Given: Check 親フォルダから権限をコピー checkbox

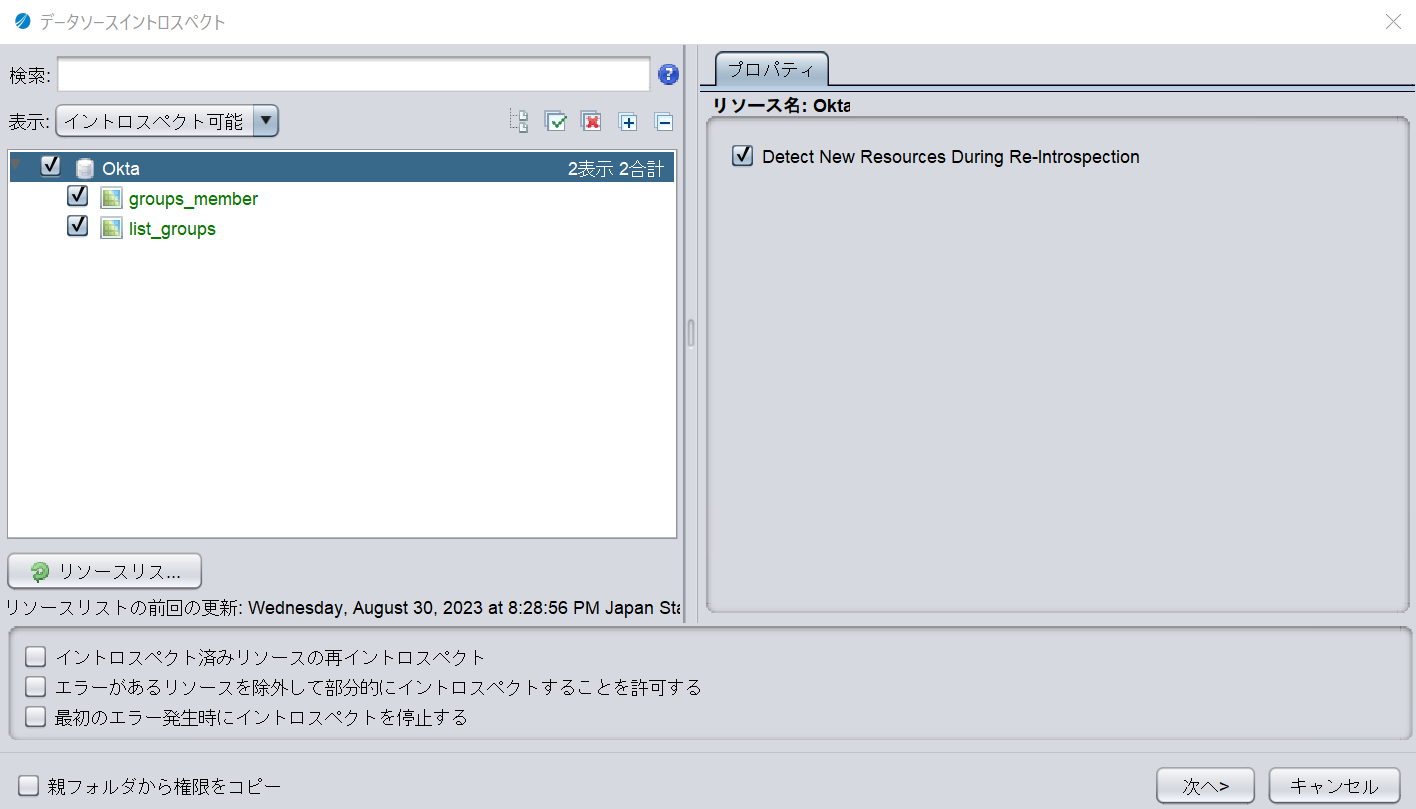Looking at the screenshot, I should [28, 786].
